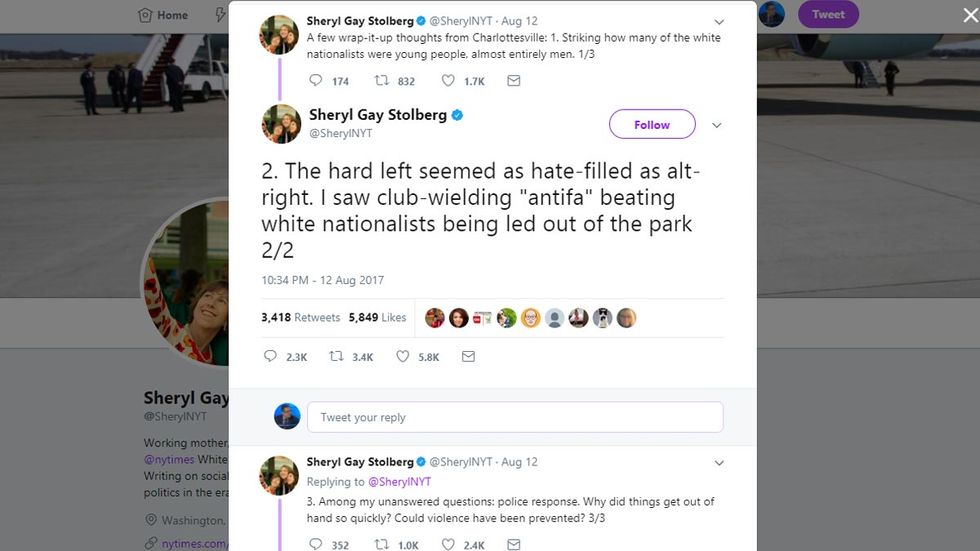Screen dimensions: 980x551
Task: Like the third tweet showing 2.4K
Action: 448,544
